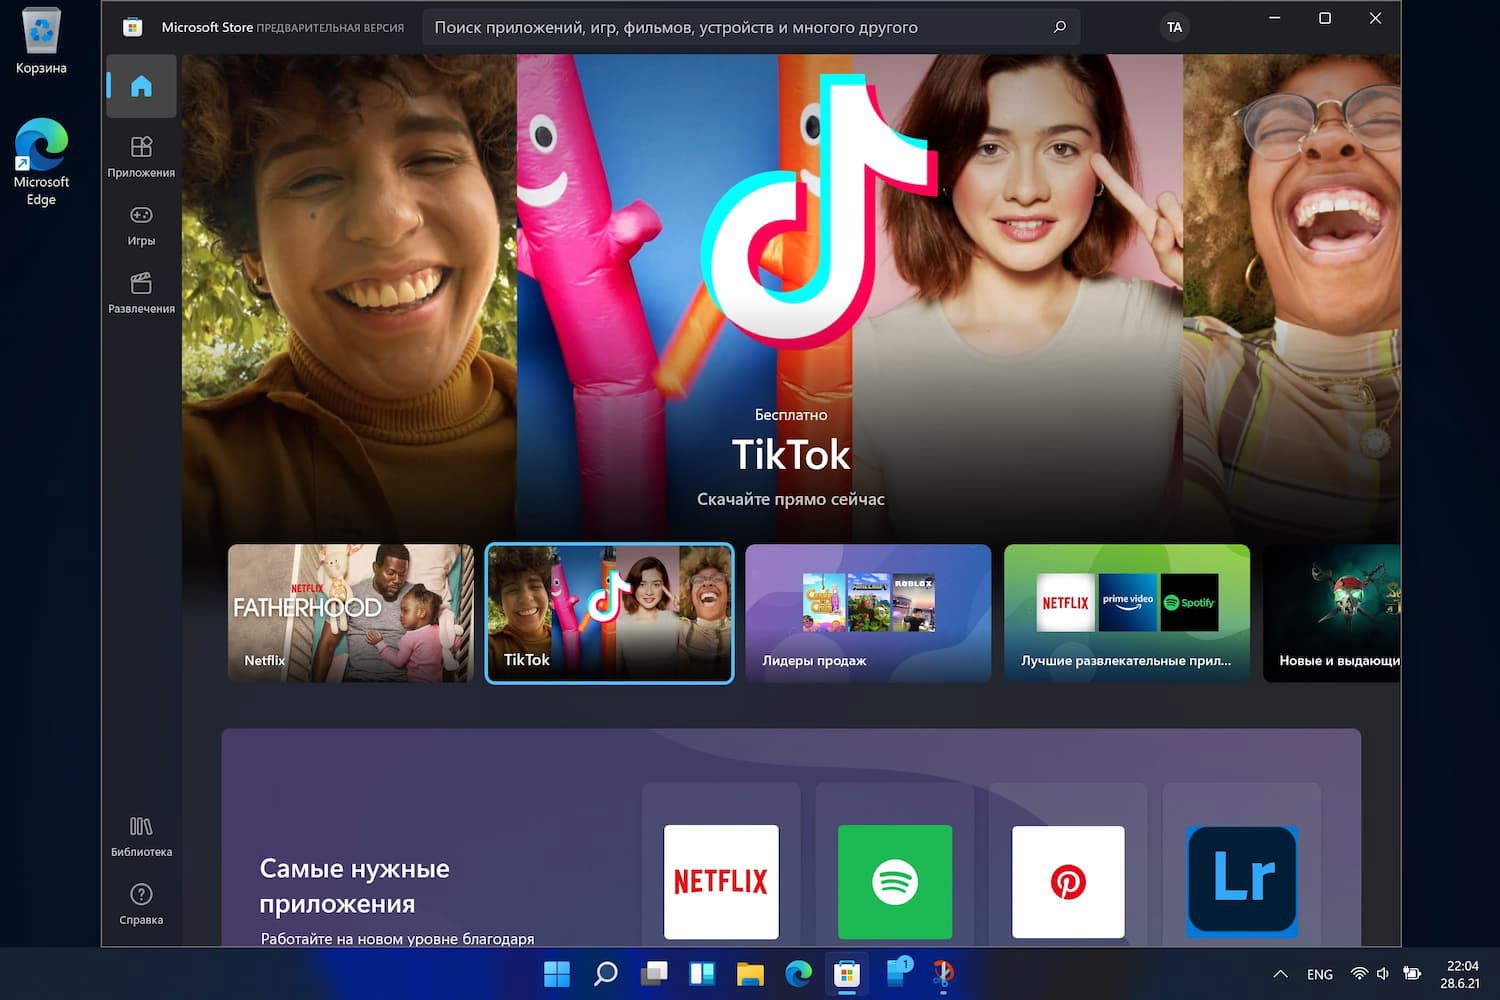The width and height of the screenshot is (1500, 1000).
Task: Open the Приложения section in the sidebar
Action: (141, 157)
